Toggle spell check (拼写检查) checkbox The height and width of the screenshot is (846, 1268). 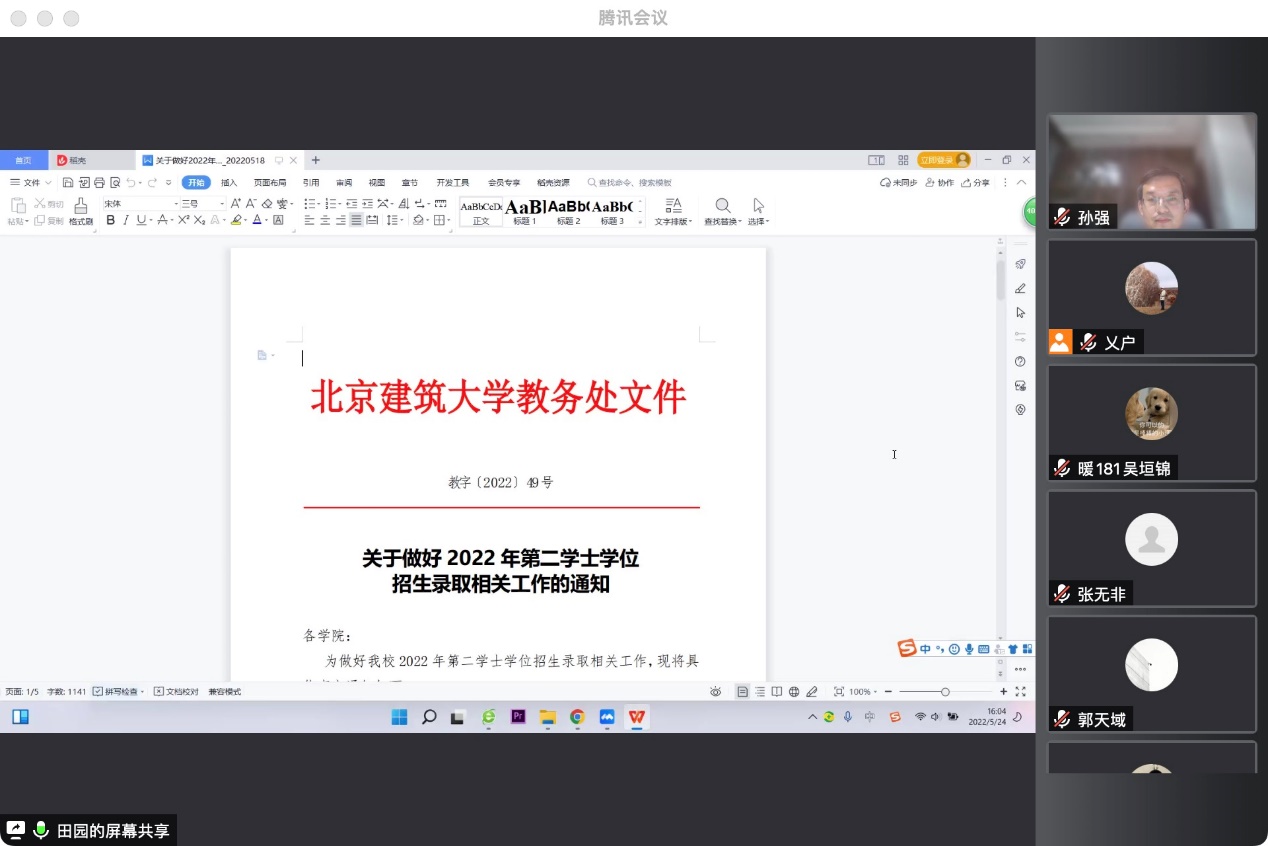point(98,692)
